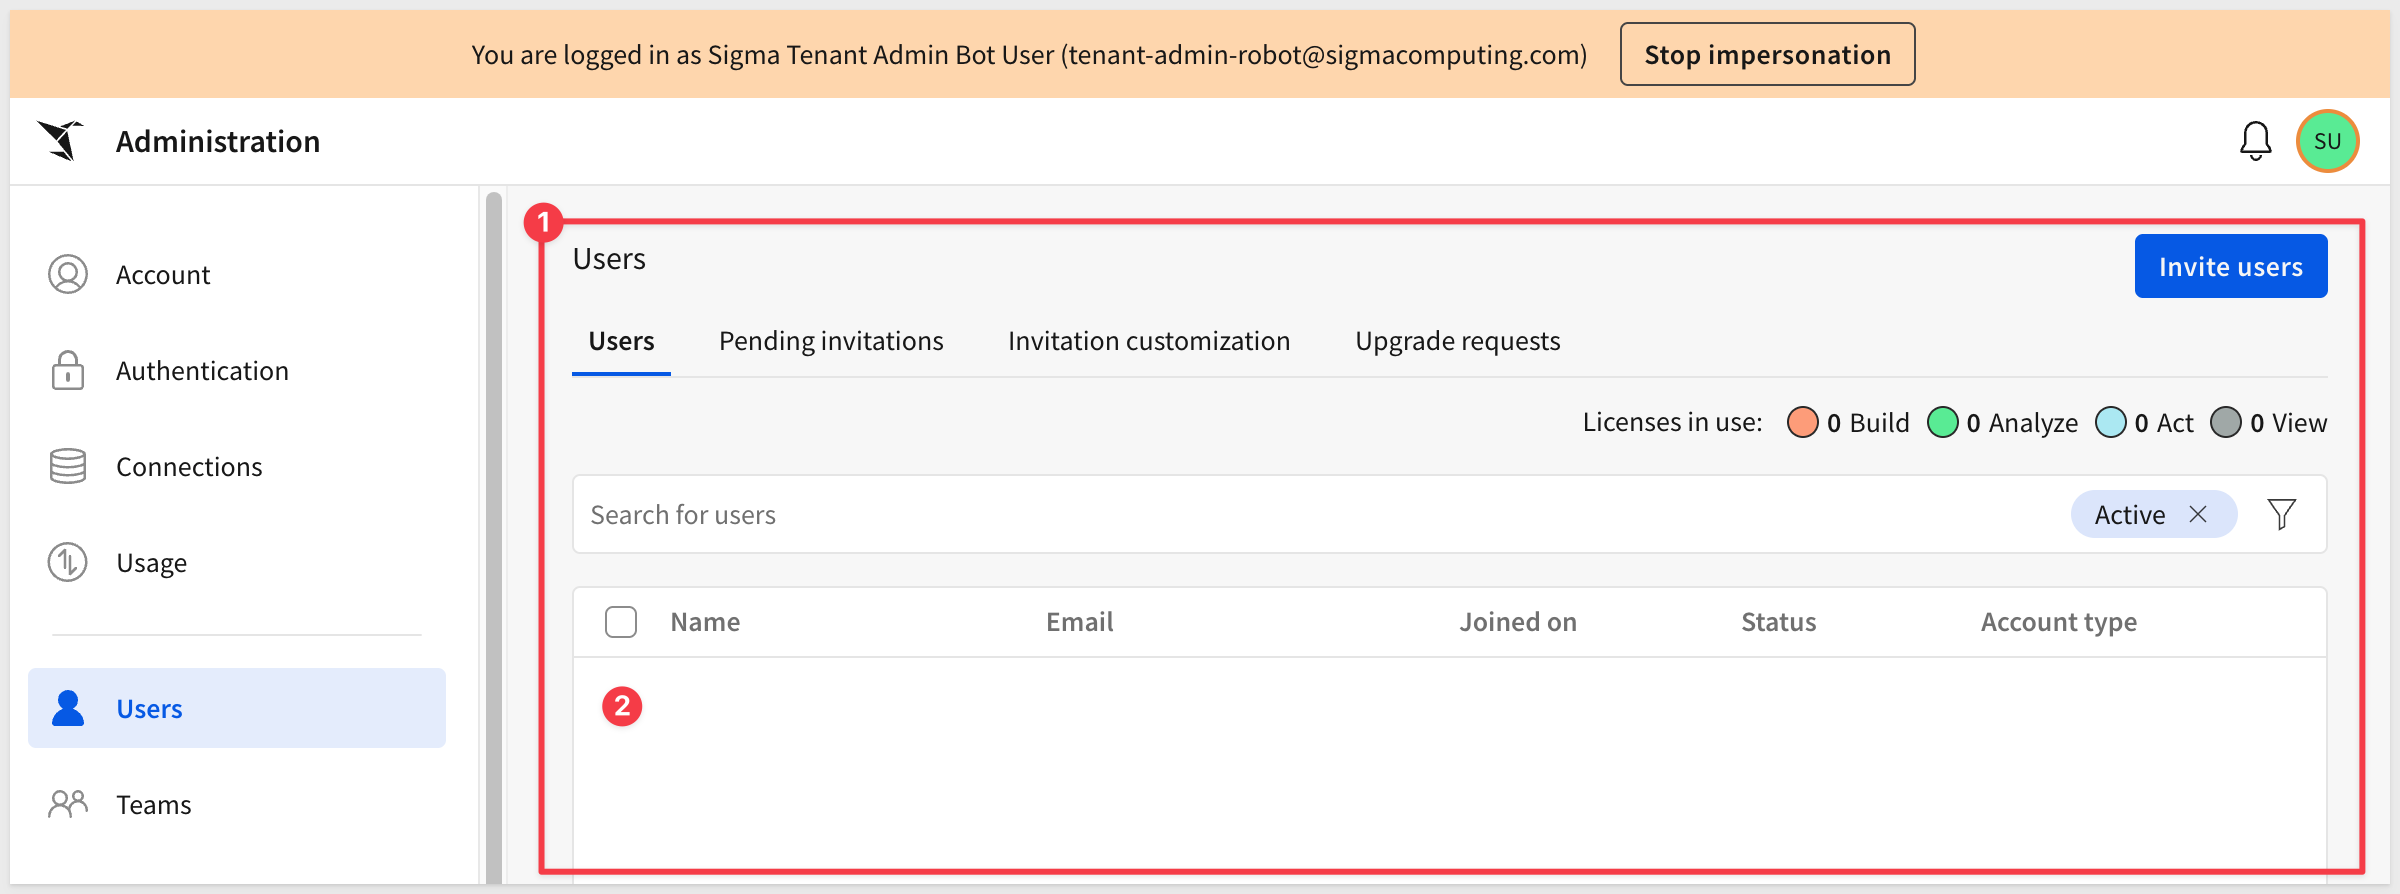2400x894 pixels.
Task: Click the orange Build license swatch
Action: coord(1802,423)
